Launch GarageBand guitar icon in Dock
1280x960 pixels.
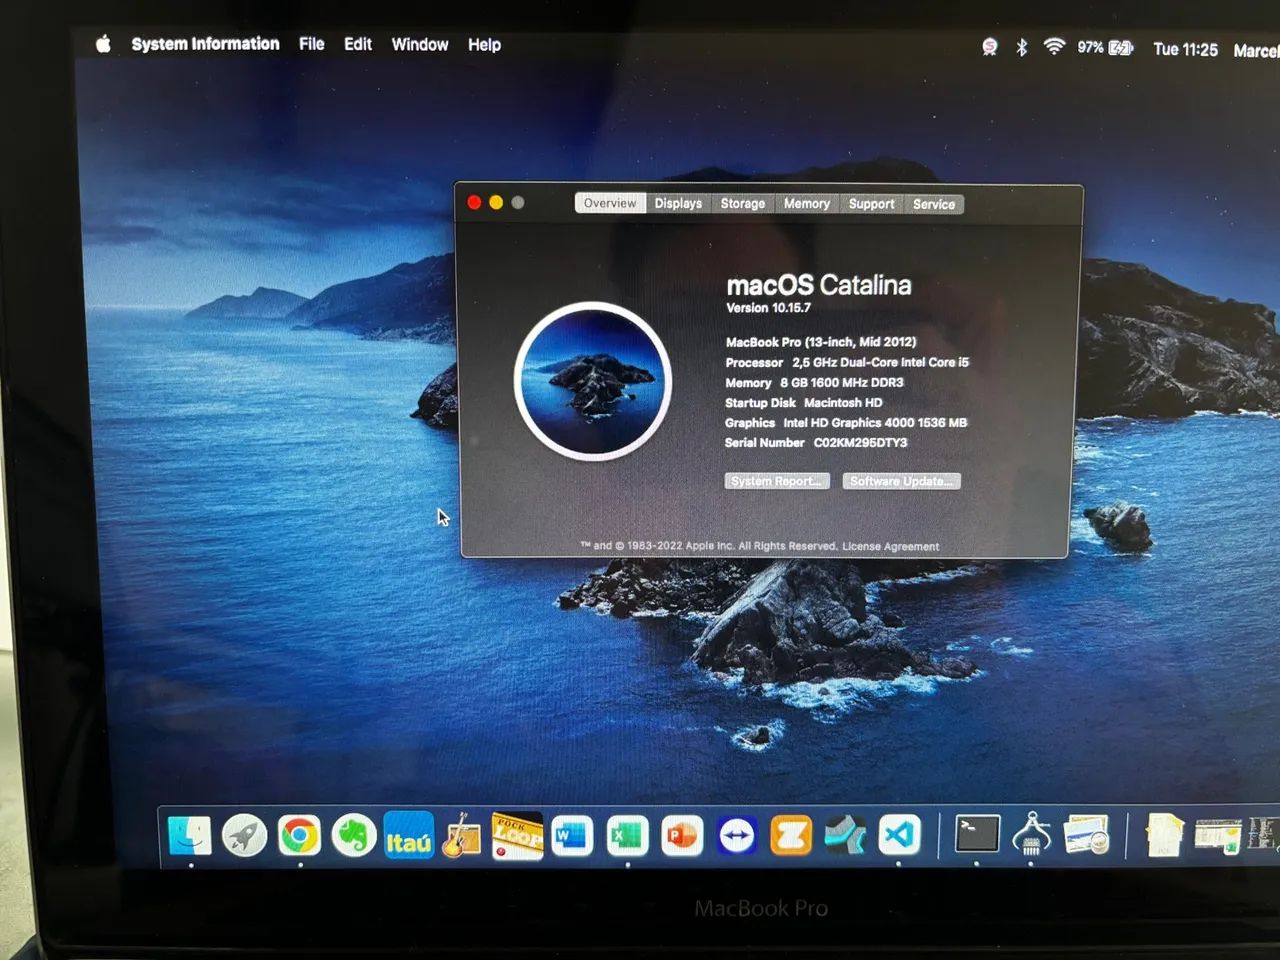[461, 836]
